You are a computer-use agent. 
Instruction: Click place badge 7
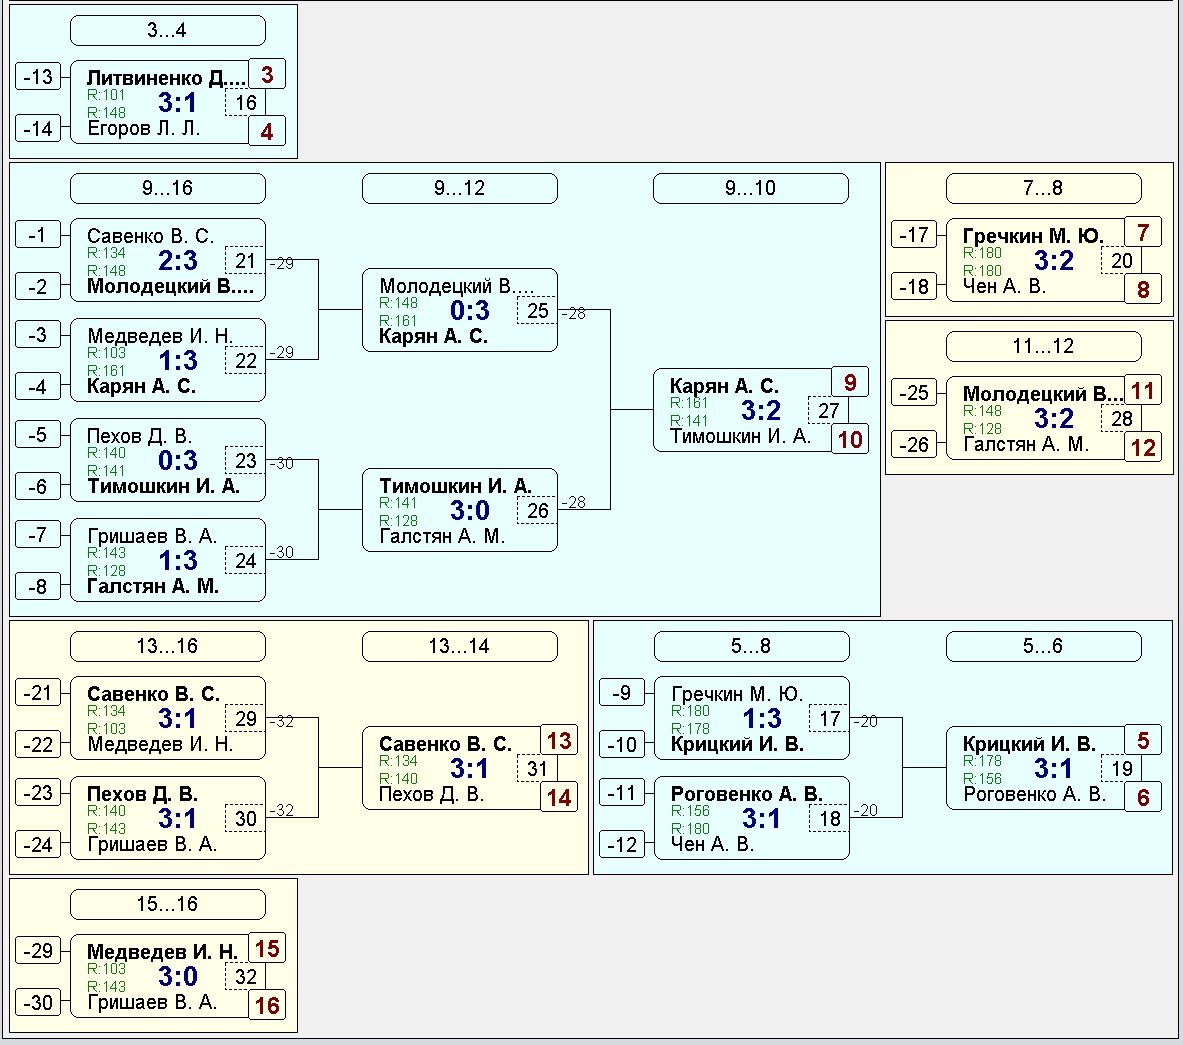1143,232
